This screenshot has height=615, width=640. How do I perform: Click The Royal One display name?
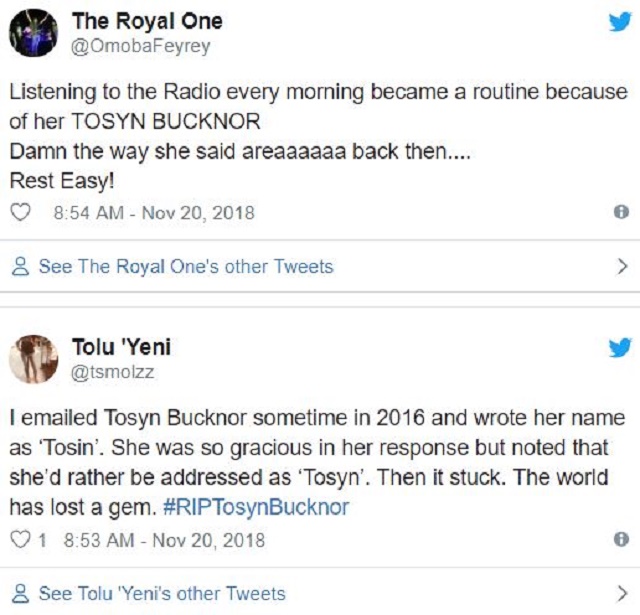coord(147,21)
